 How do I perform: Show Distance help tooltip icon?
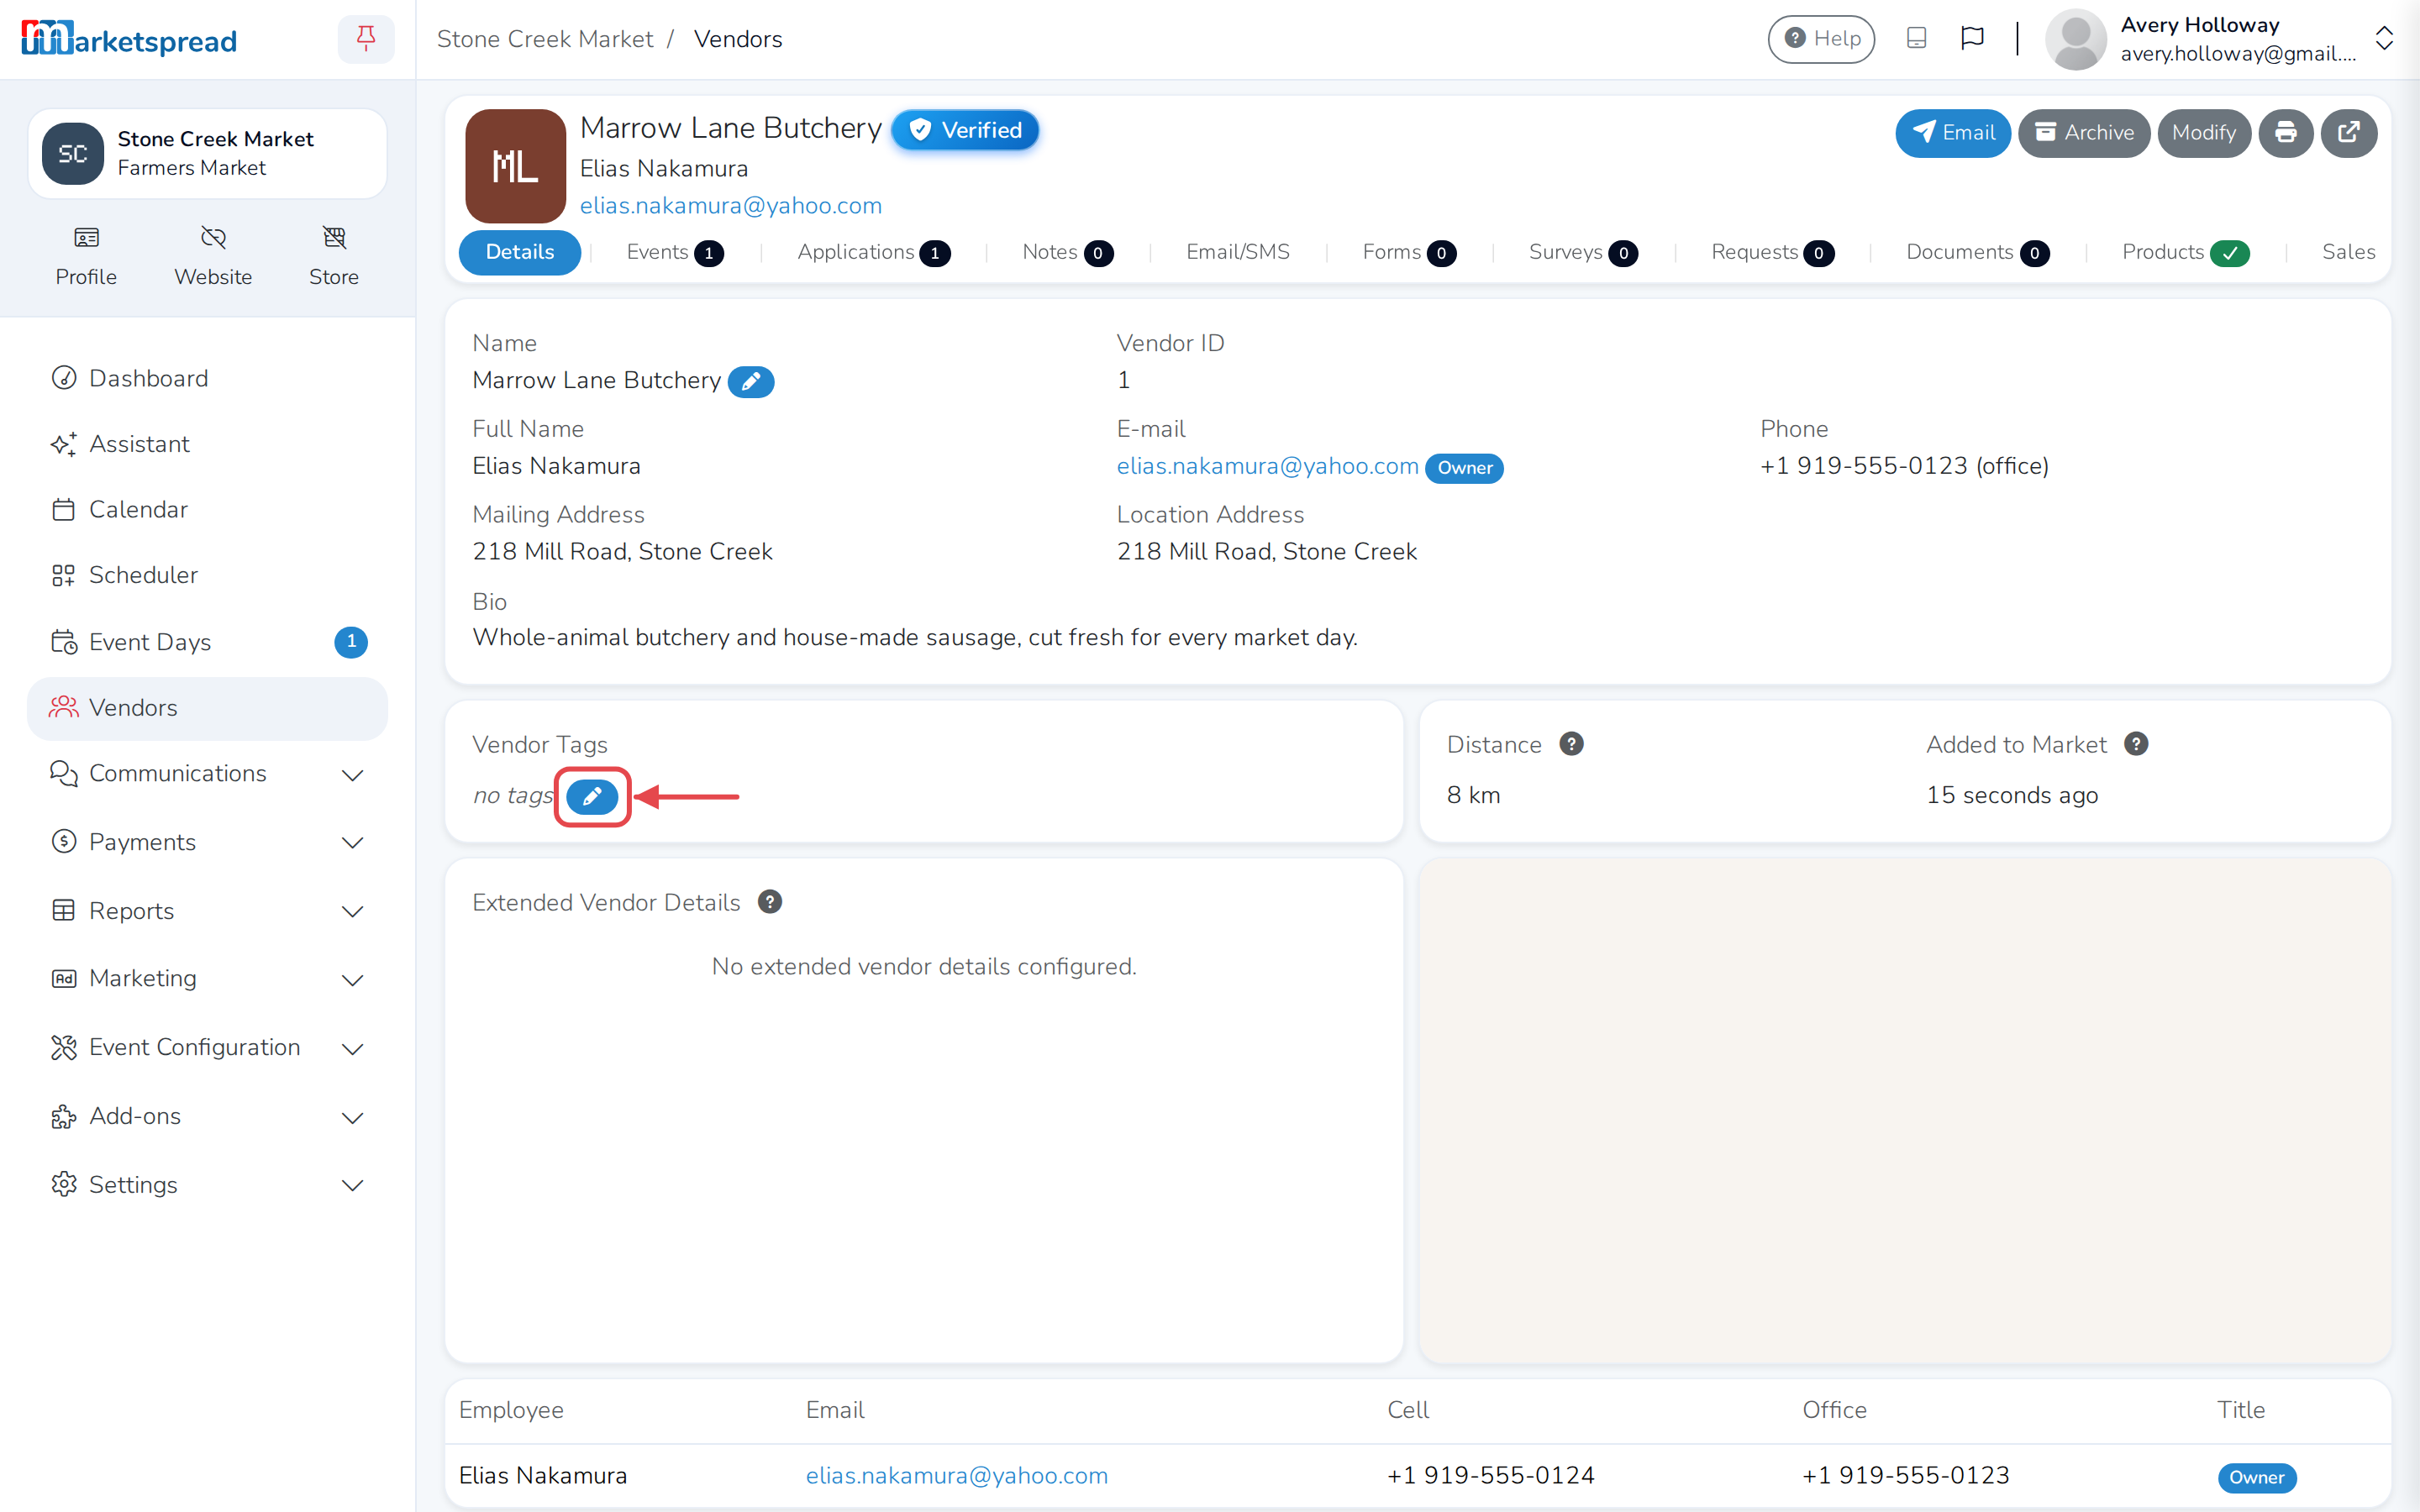click(x=1571, y=744)
